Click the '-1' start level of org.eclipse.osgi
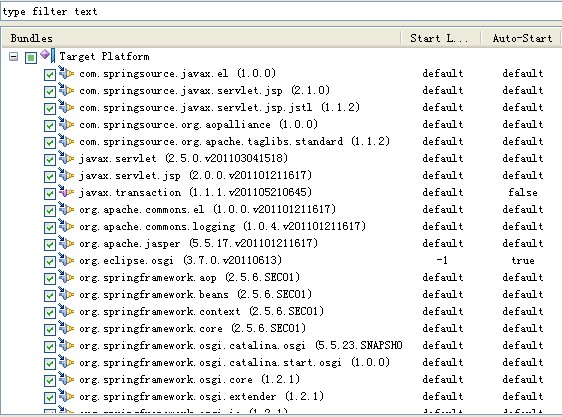The image size is (562, 417). [x=442, y=260]
